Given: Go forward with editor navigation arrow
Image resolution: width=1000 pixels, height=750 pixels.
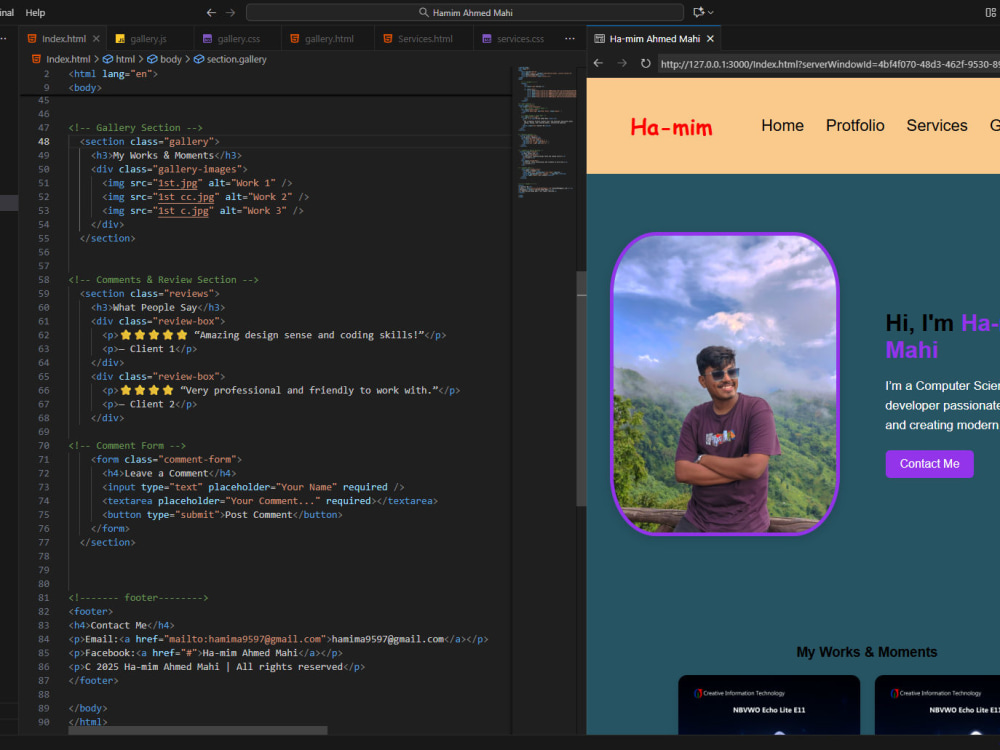Looking at the screenshot, I should coord(230,12).
